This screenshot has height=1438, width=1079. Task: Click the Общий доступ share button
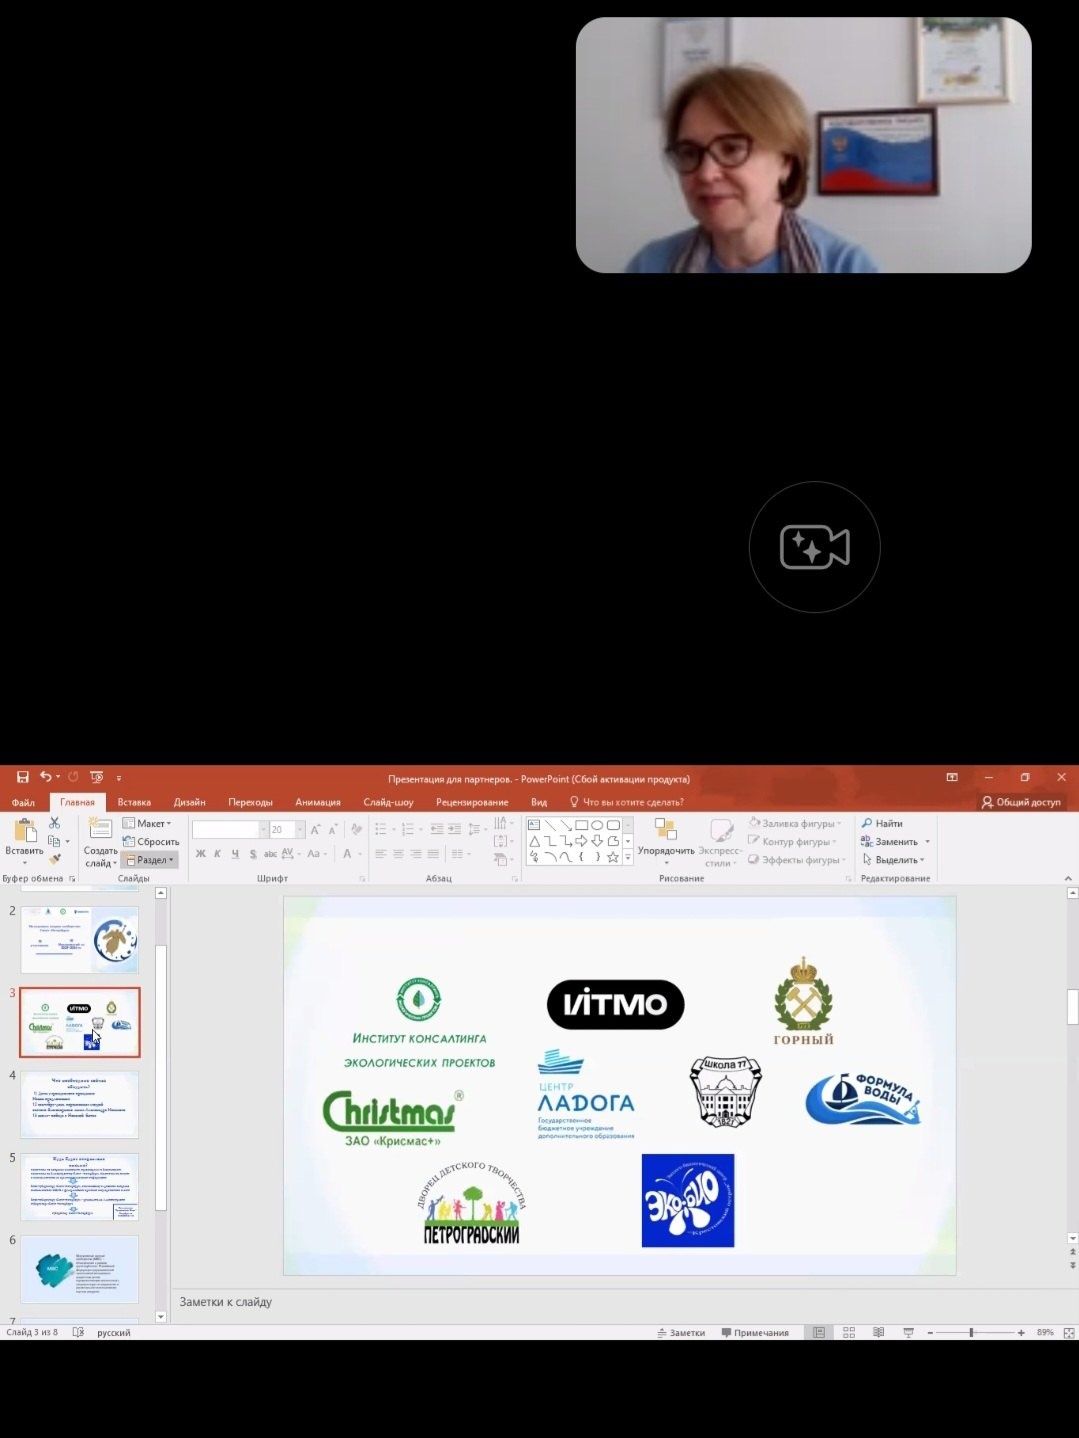1021,802
